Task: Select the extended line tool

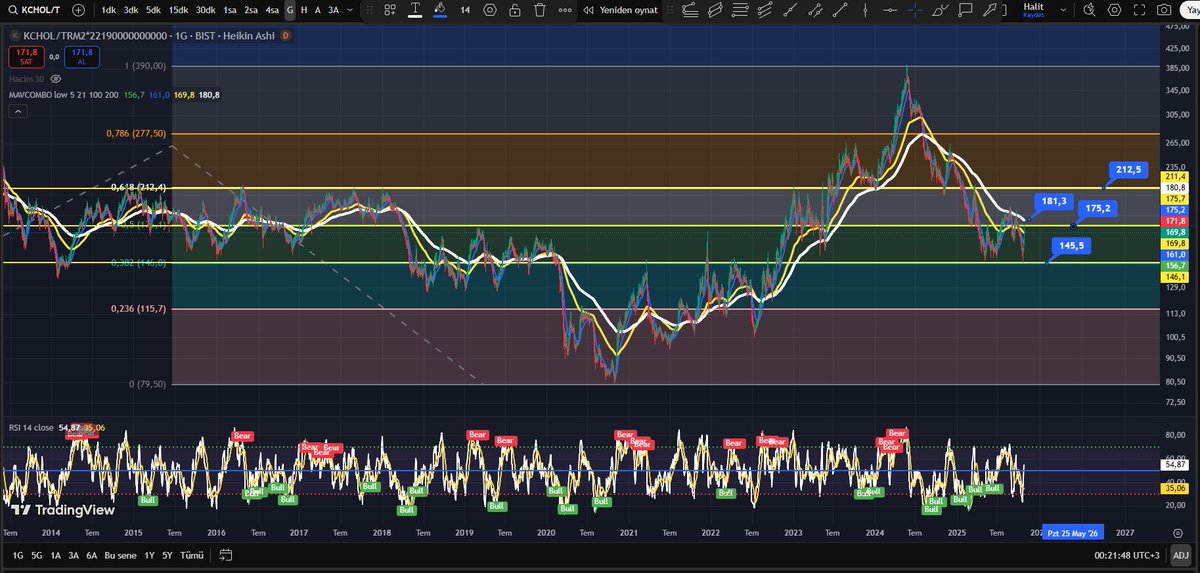Action: coord(840,9)
